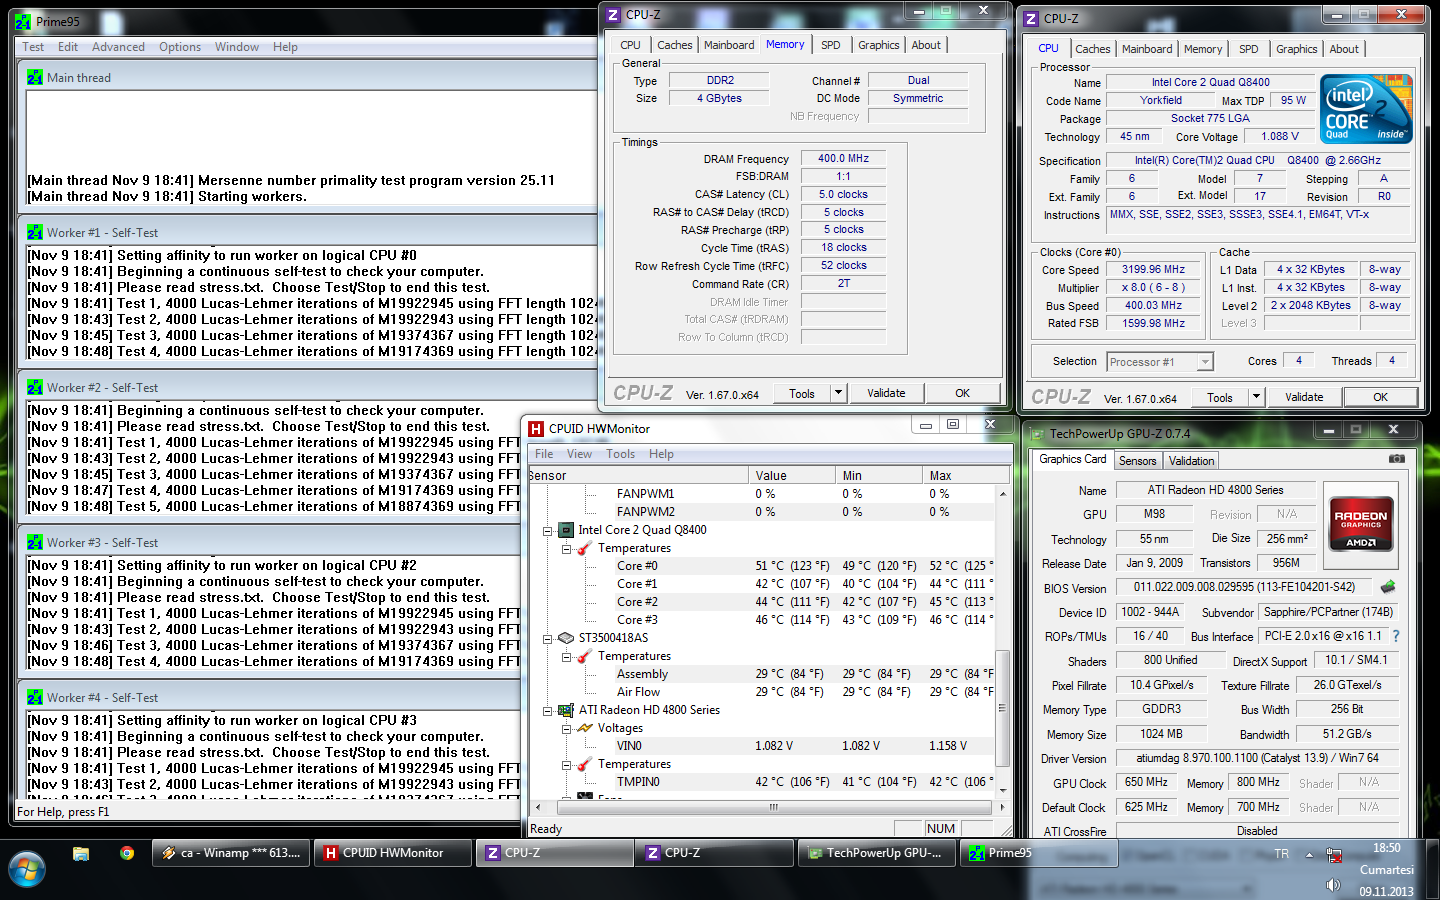Click the TR language indicator in the tray
Viewport: 1440px width, 900px height.
click(x=1281, y=854)
